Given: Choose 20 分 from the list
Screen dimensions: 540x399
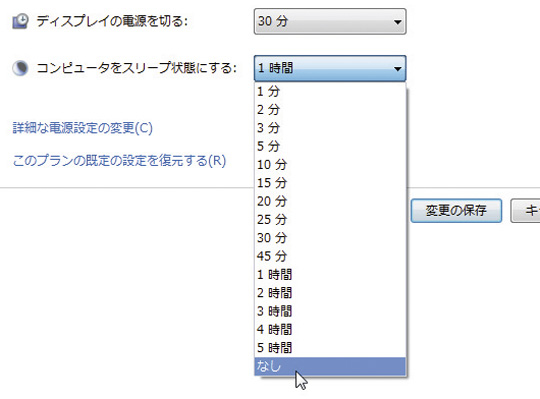Looking at the screenshot, I should point(330,201).
